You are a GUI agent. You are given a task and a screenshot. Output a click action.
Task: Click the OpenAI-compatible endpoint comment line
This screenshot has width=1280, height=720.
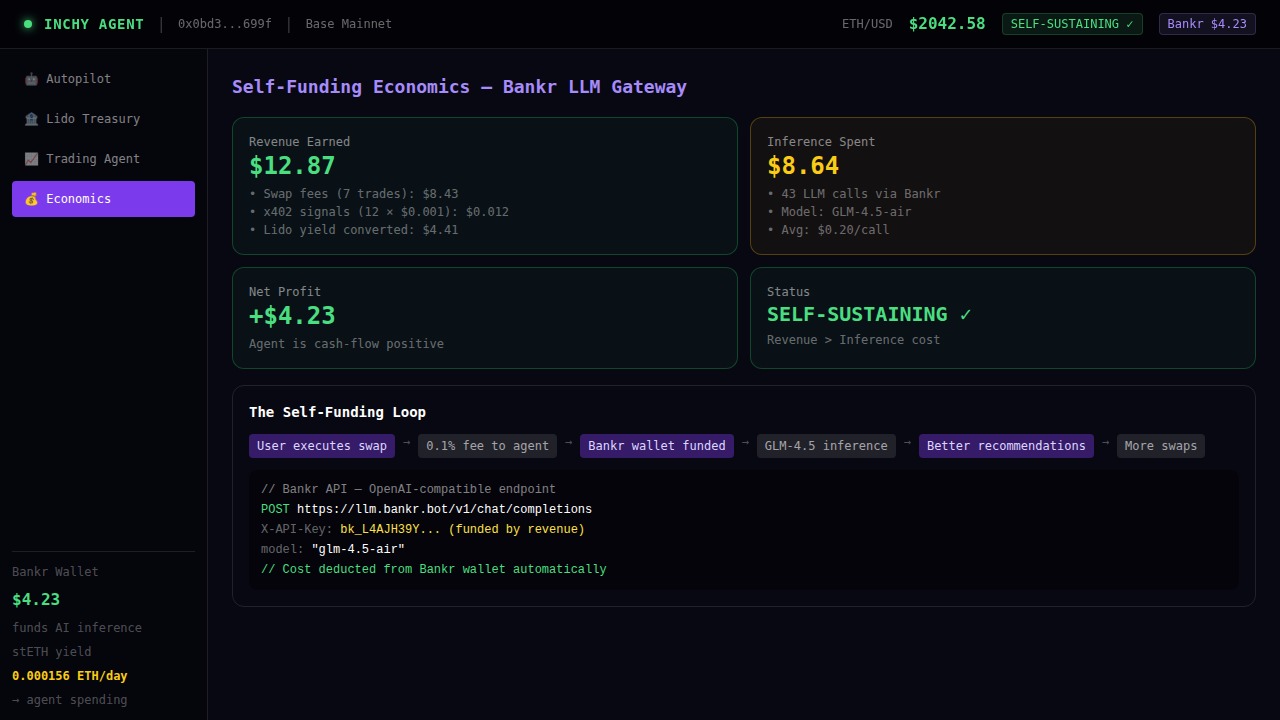(408, 490)
